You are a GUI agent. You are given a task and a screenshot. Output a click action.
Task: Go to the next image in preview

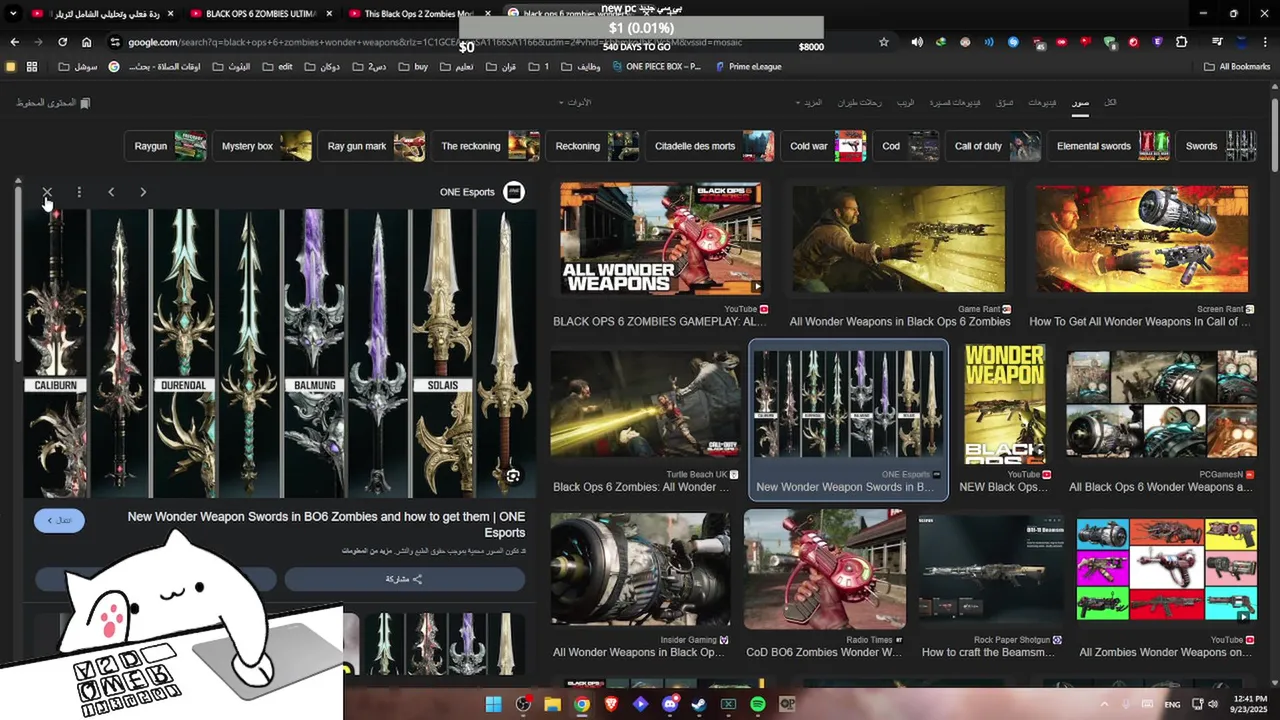pos(143,192)
